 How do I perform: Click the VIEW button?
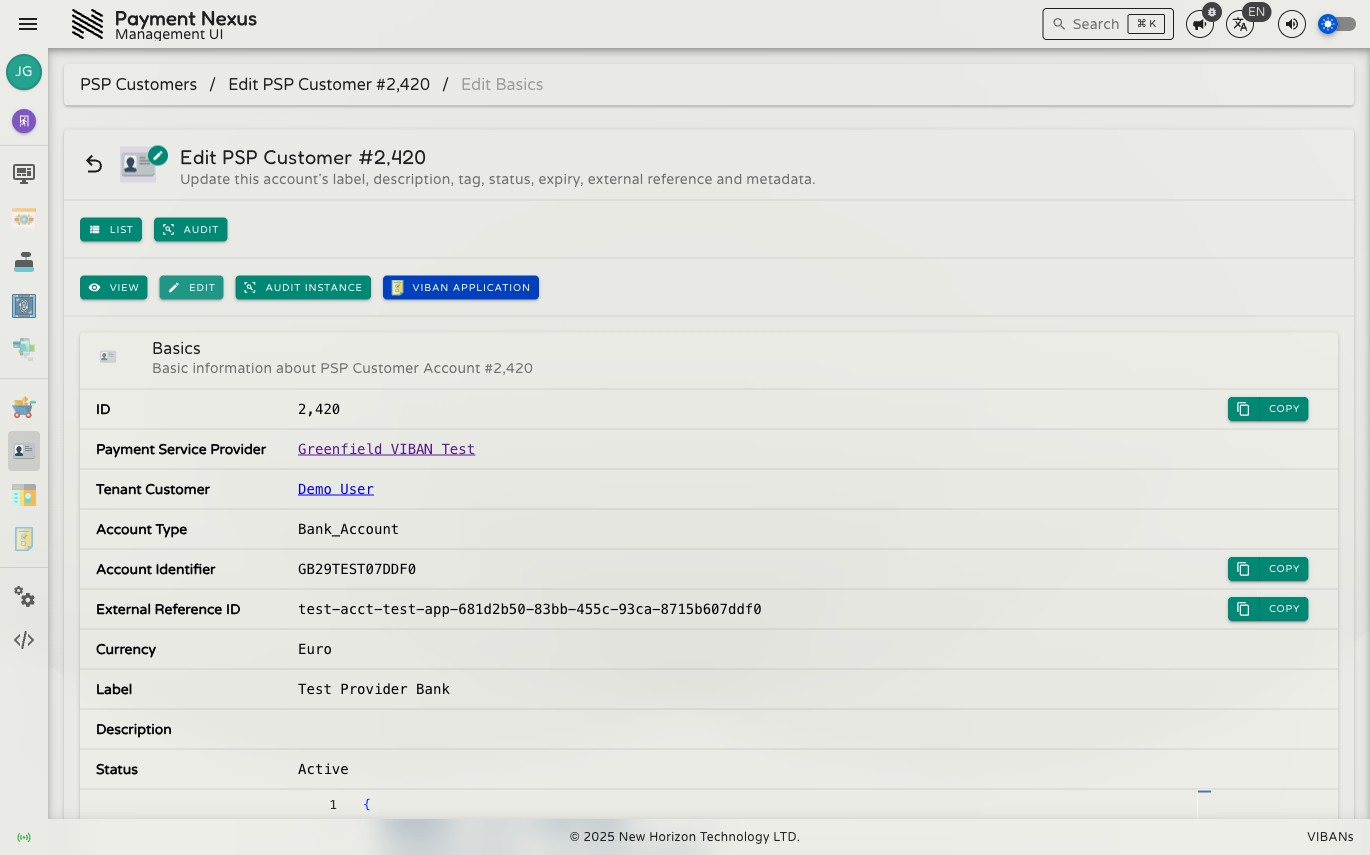114,288
